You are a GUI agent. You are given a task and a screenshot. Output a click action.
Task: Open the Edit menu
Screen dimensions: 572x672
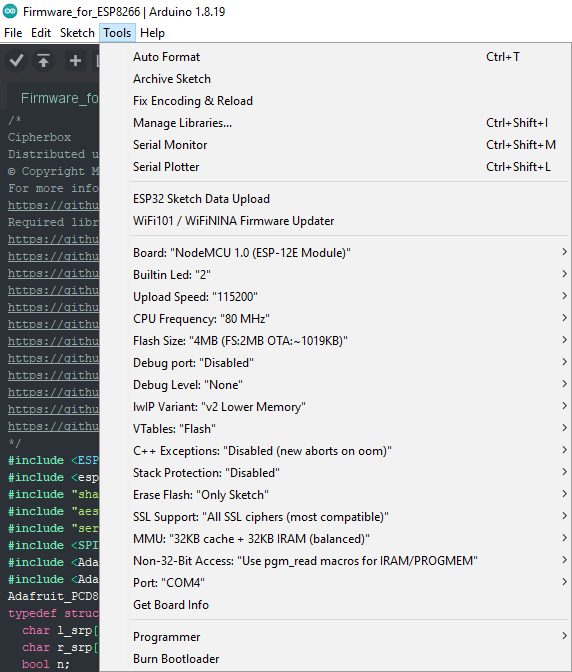[41, 33]
